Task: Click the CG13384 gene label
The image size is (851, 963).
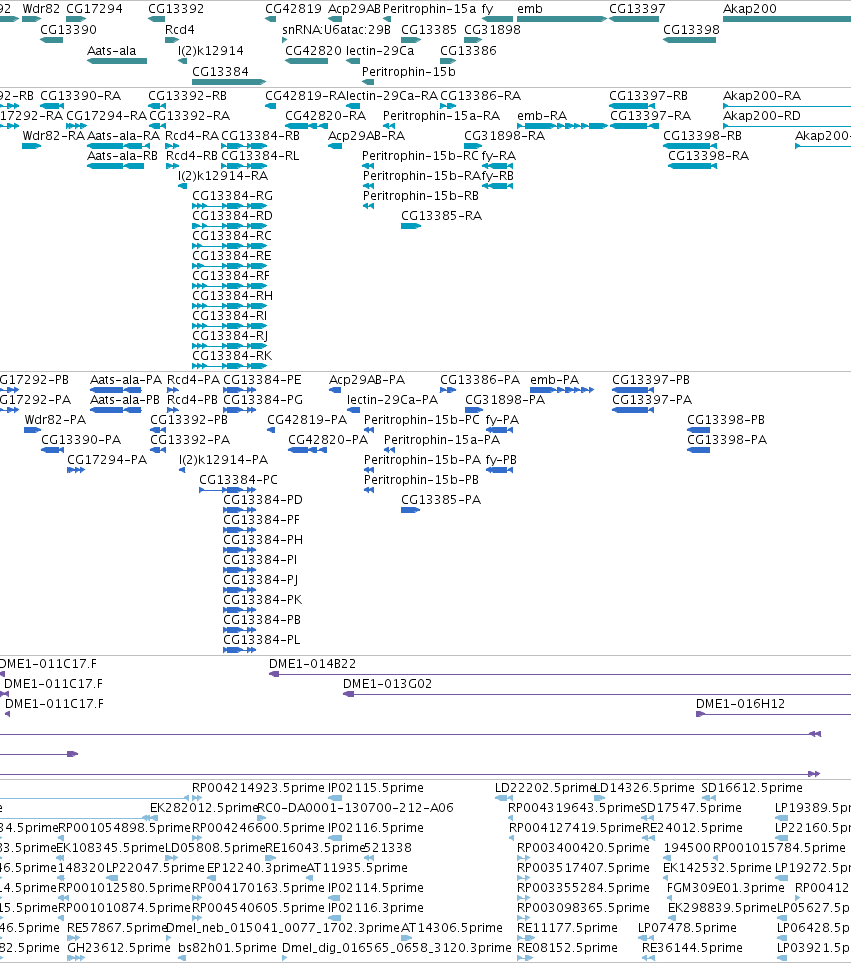Action: (x=220, y=72)
